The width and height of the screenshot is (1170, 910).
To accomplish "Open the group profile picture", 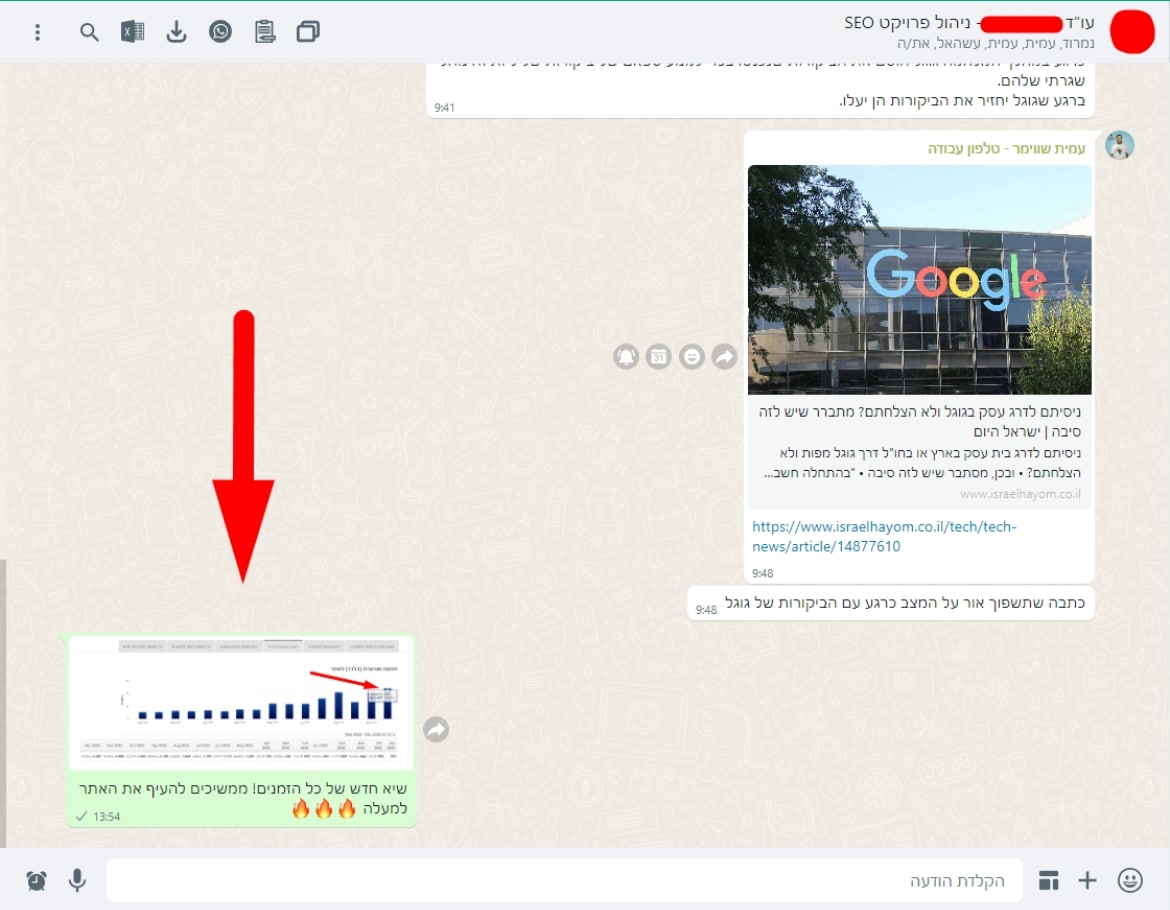I will (x=1132, y=31).
